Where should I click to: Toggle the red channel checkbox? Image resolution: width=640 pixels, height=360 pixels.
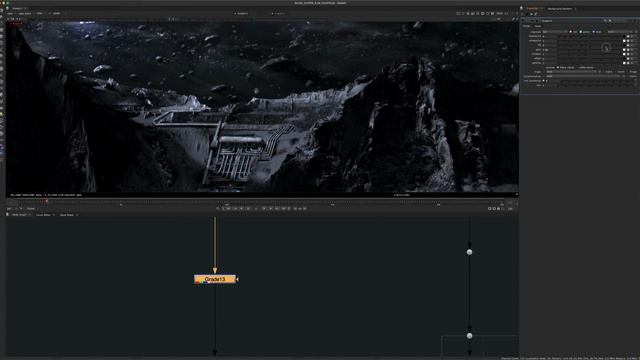pyautogui.click(x=571, y=32)
